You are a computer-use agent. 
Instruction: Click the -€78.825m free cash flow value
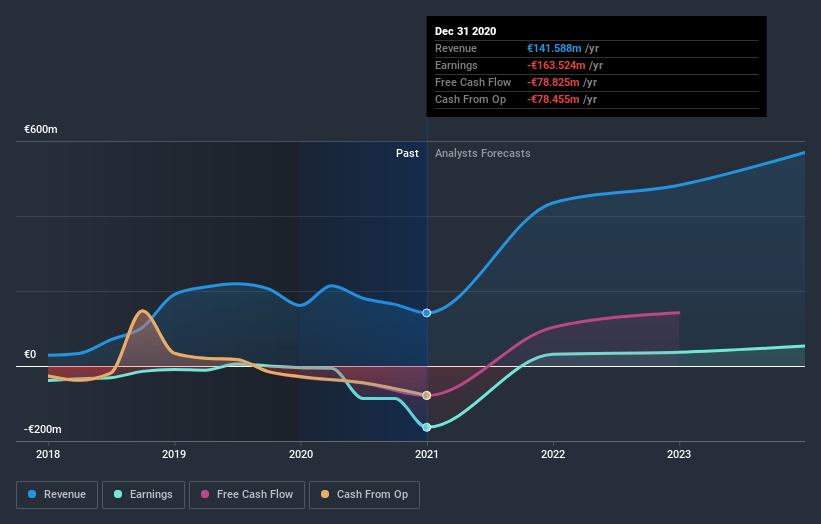(553, 82)
